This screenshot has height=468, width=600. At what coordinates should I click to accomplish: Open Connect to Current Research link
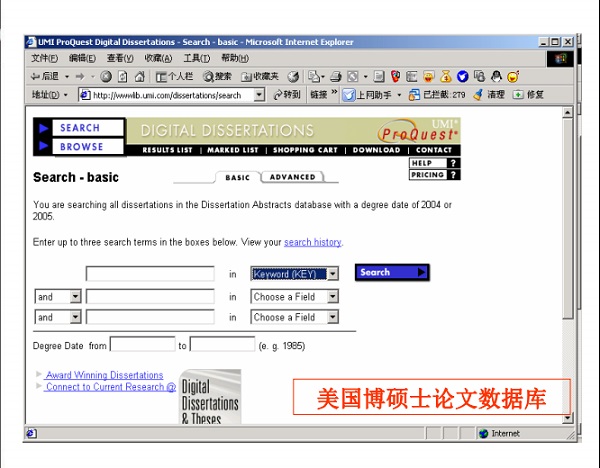click(x=110, y=387)
